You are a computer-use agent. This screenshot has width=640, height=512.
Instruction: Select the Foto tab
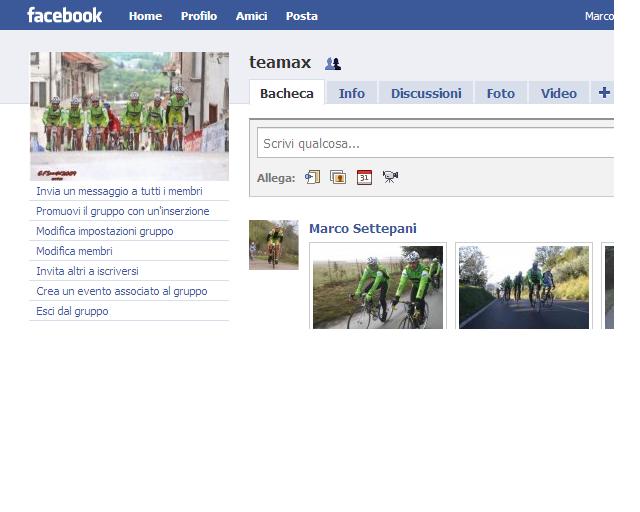tap(500, 93)
